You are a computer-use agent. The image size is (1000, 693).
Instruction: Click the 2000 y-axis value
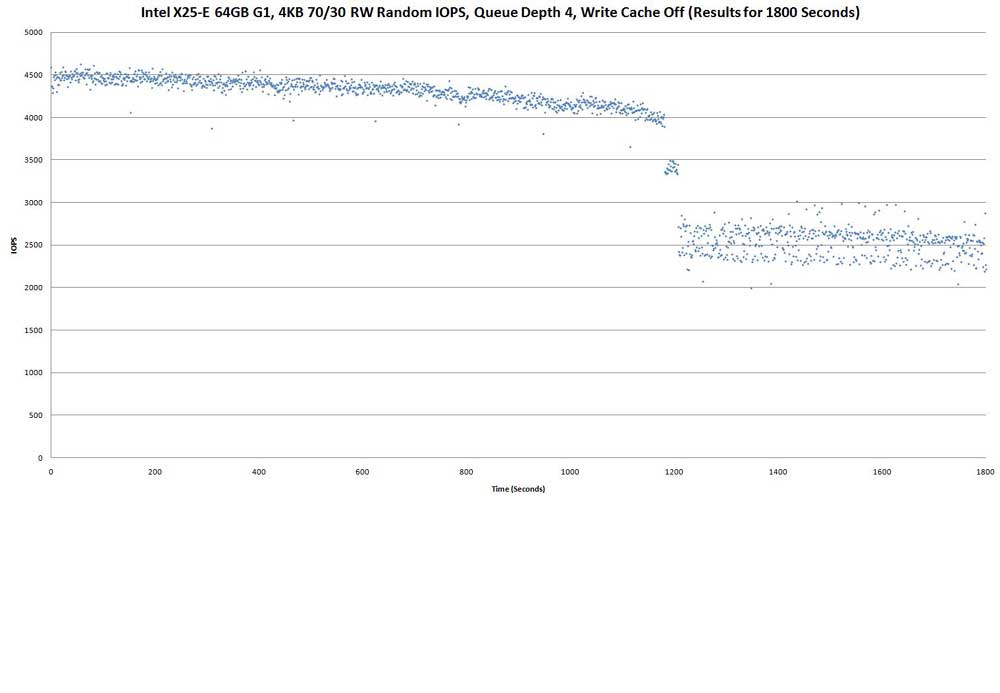click(34, 288)
